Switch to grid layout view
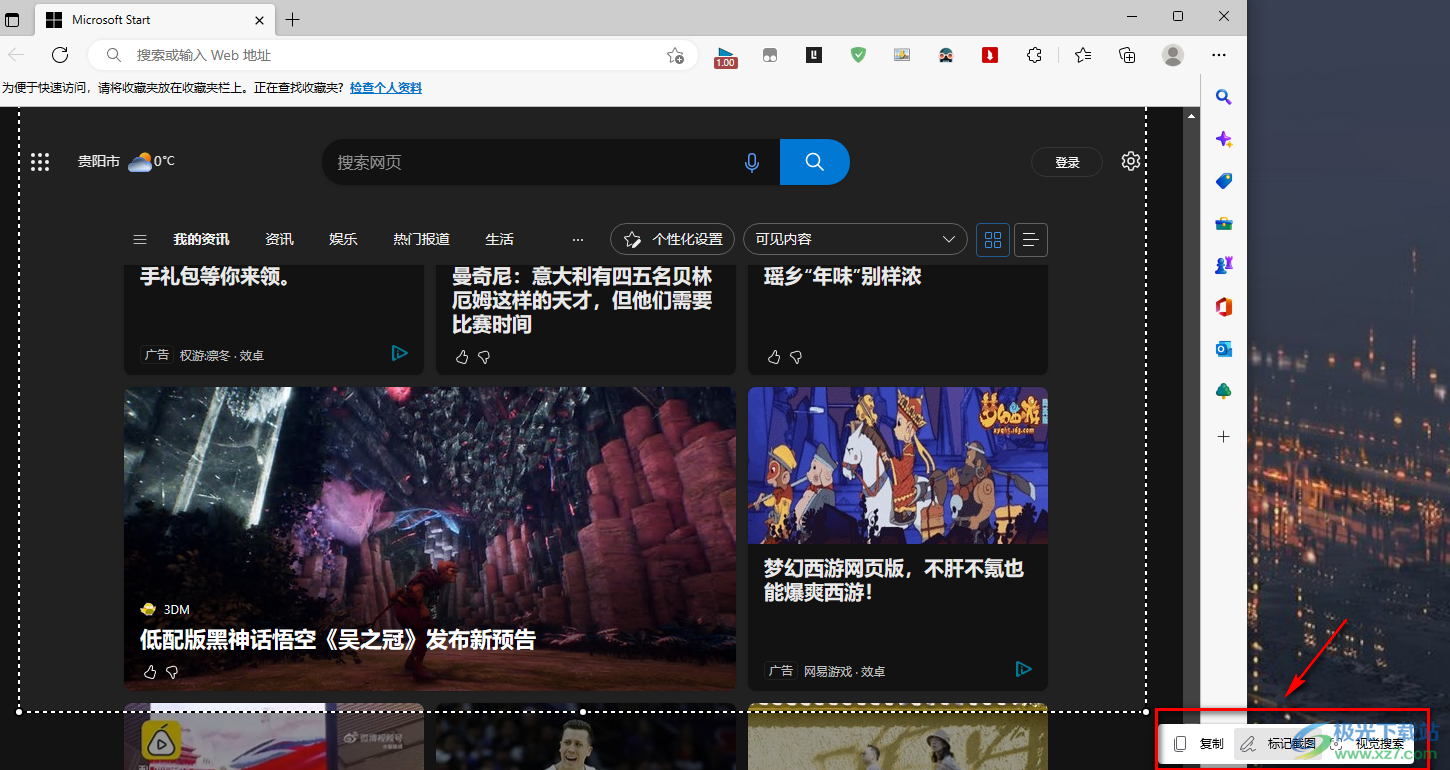Viewport: 1450px width, 770px height. pos(992,239)
